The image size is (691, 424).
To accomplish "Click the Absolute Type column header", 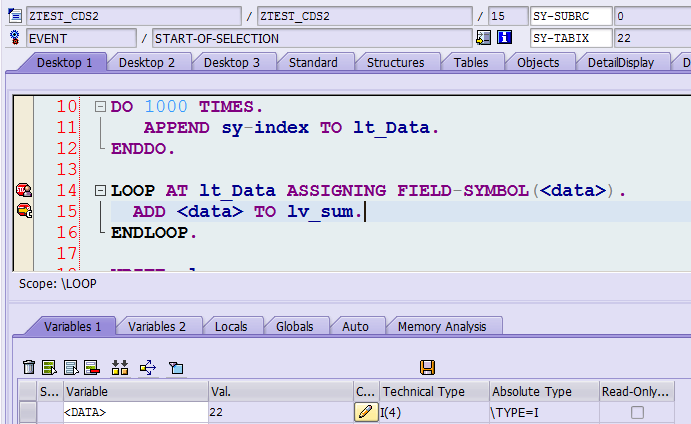I will (544, 391).
